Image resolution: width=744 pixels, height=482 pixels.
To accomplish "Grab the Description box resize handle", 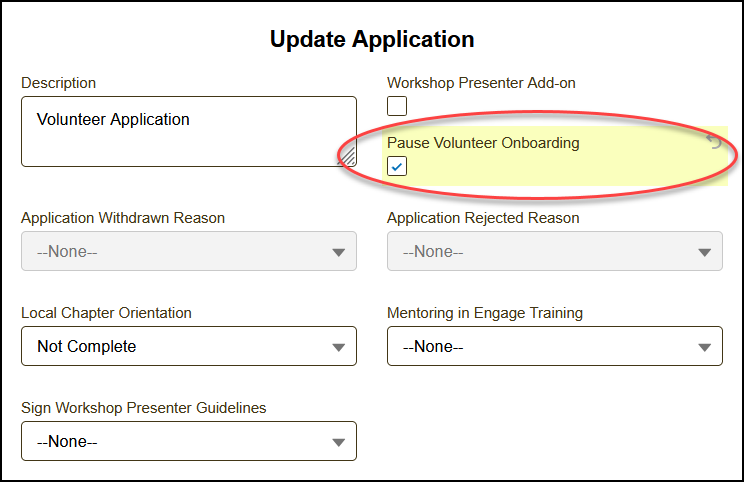I will [x=348, y=157].
